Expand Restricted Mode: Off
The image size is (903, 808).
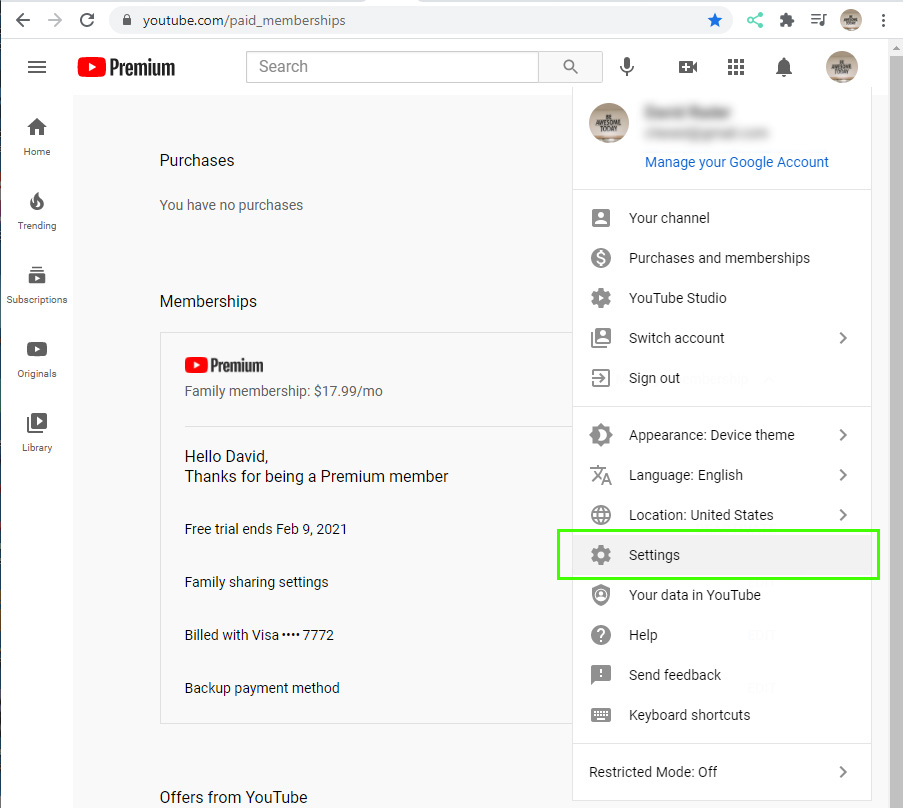[x=722, y=772]
